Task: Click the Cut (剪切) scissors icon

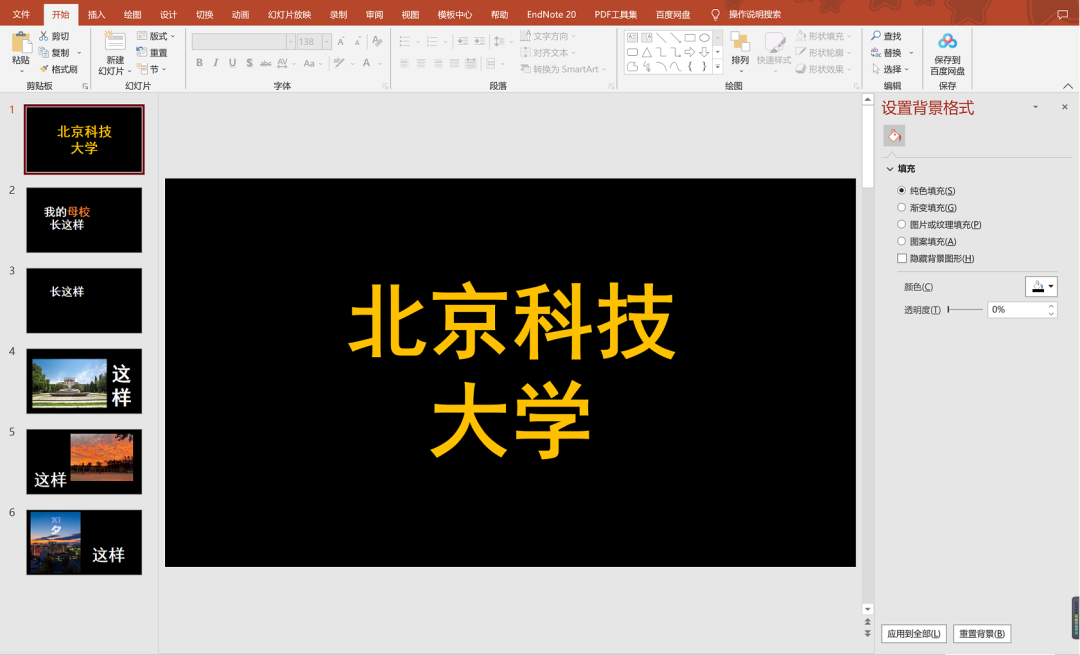Action: (44, 36)
